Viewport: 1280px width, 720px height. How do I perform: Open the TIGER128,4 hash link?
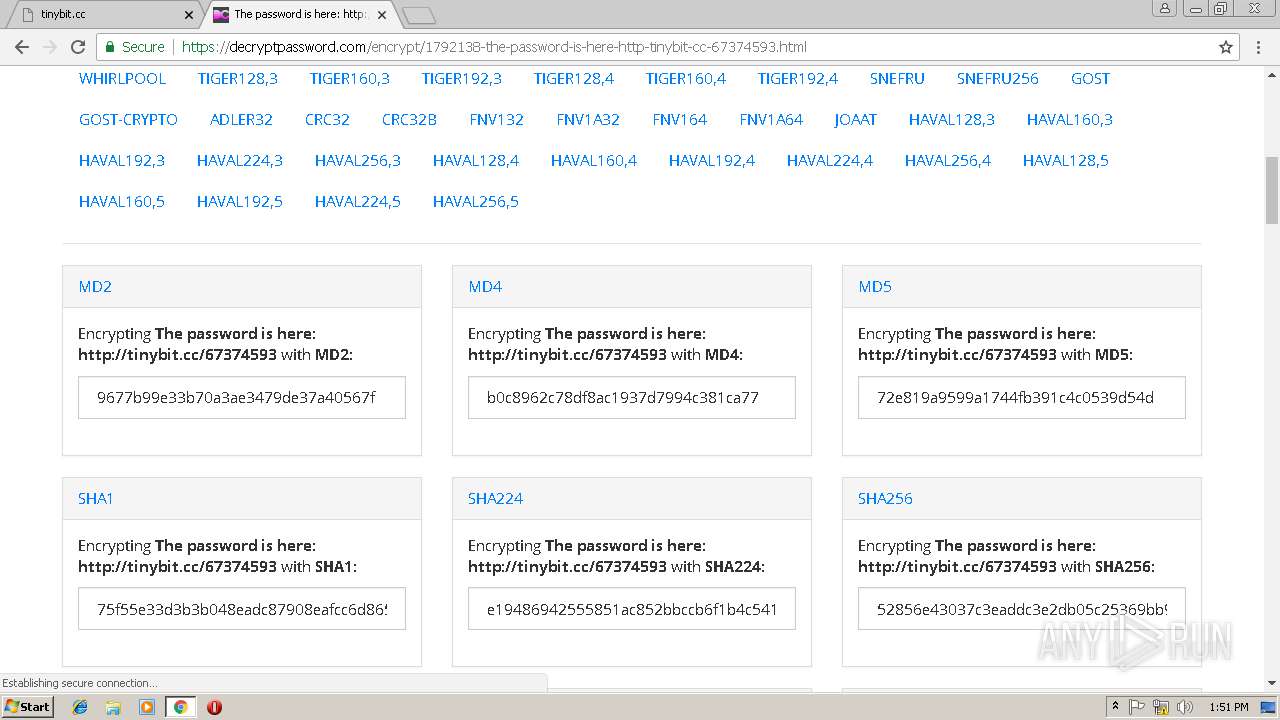tap(573, 78)
